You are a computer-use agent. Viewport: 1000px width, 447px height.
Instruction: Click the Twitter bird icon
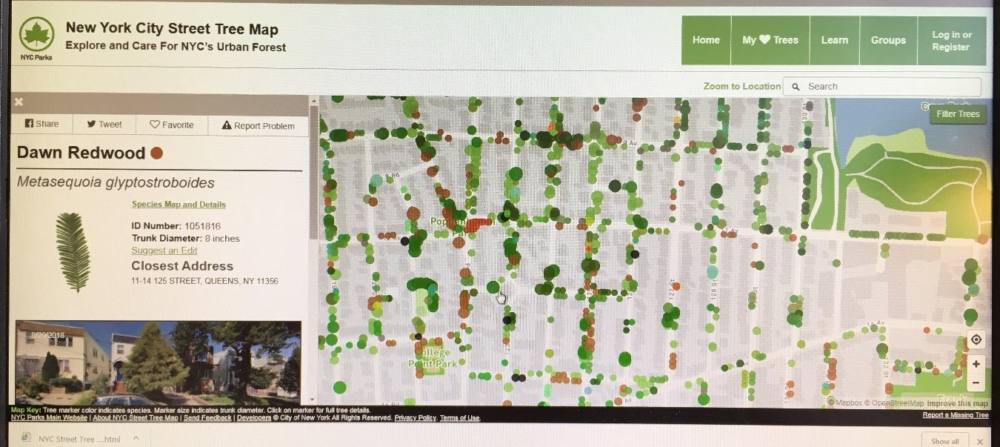[x=91, y=124]
